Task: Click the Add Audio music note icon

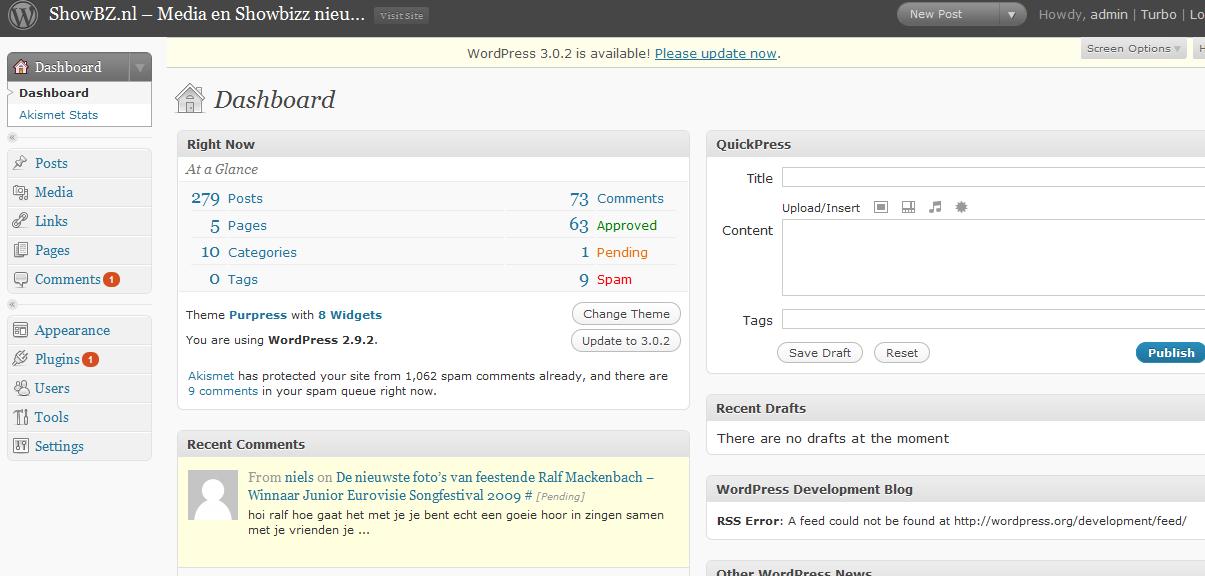Action: pyautogui.click(x=935, y=207)
